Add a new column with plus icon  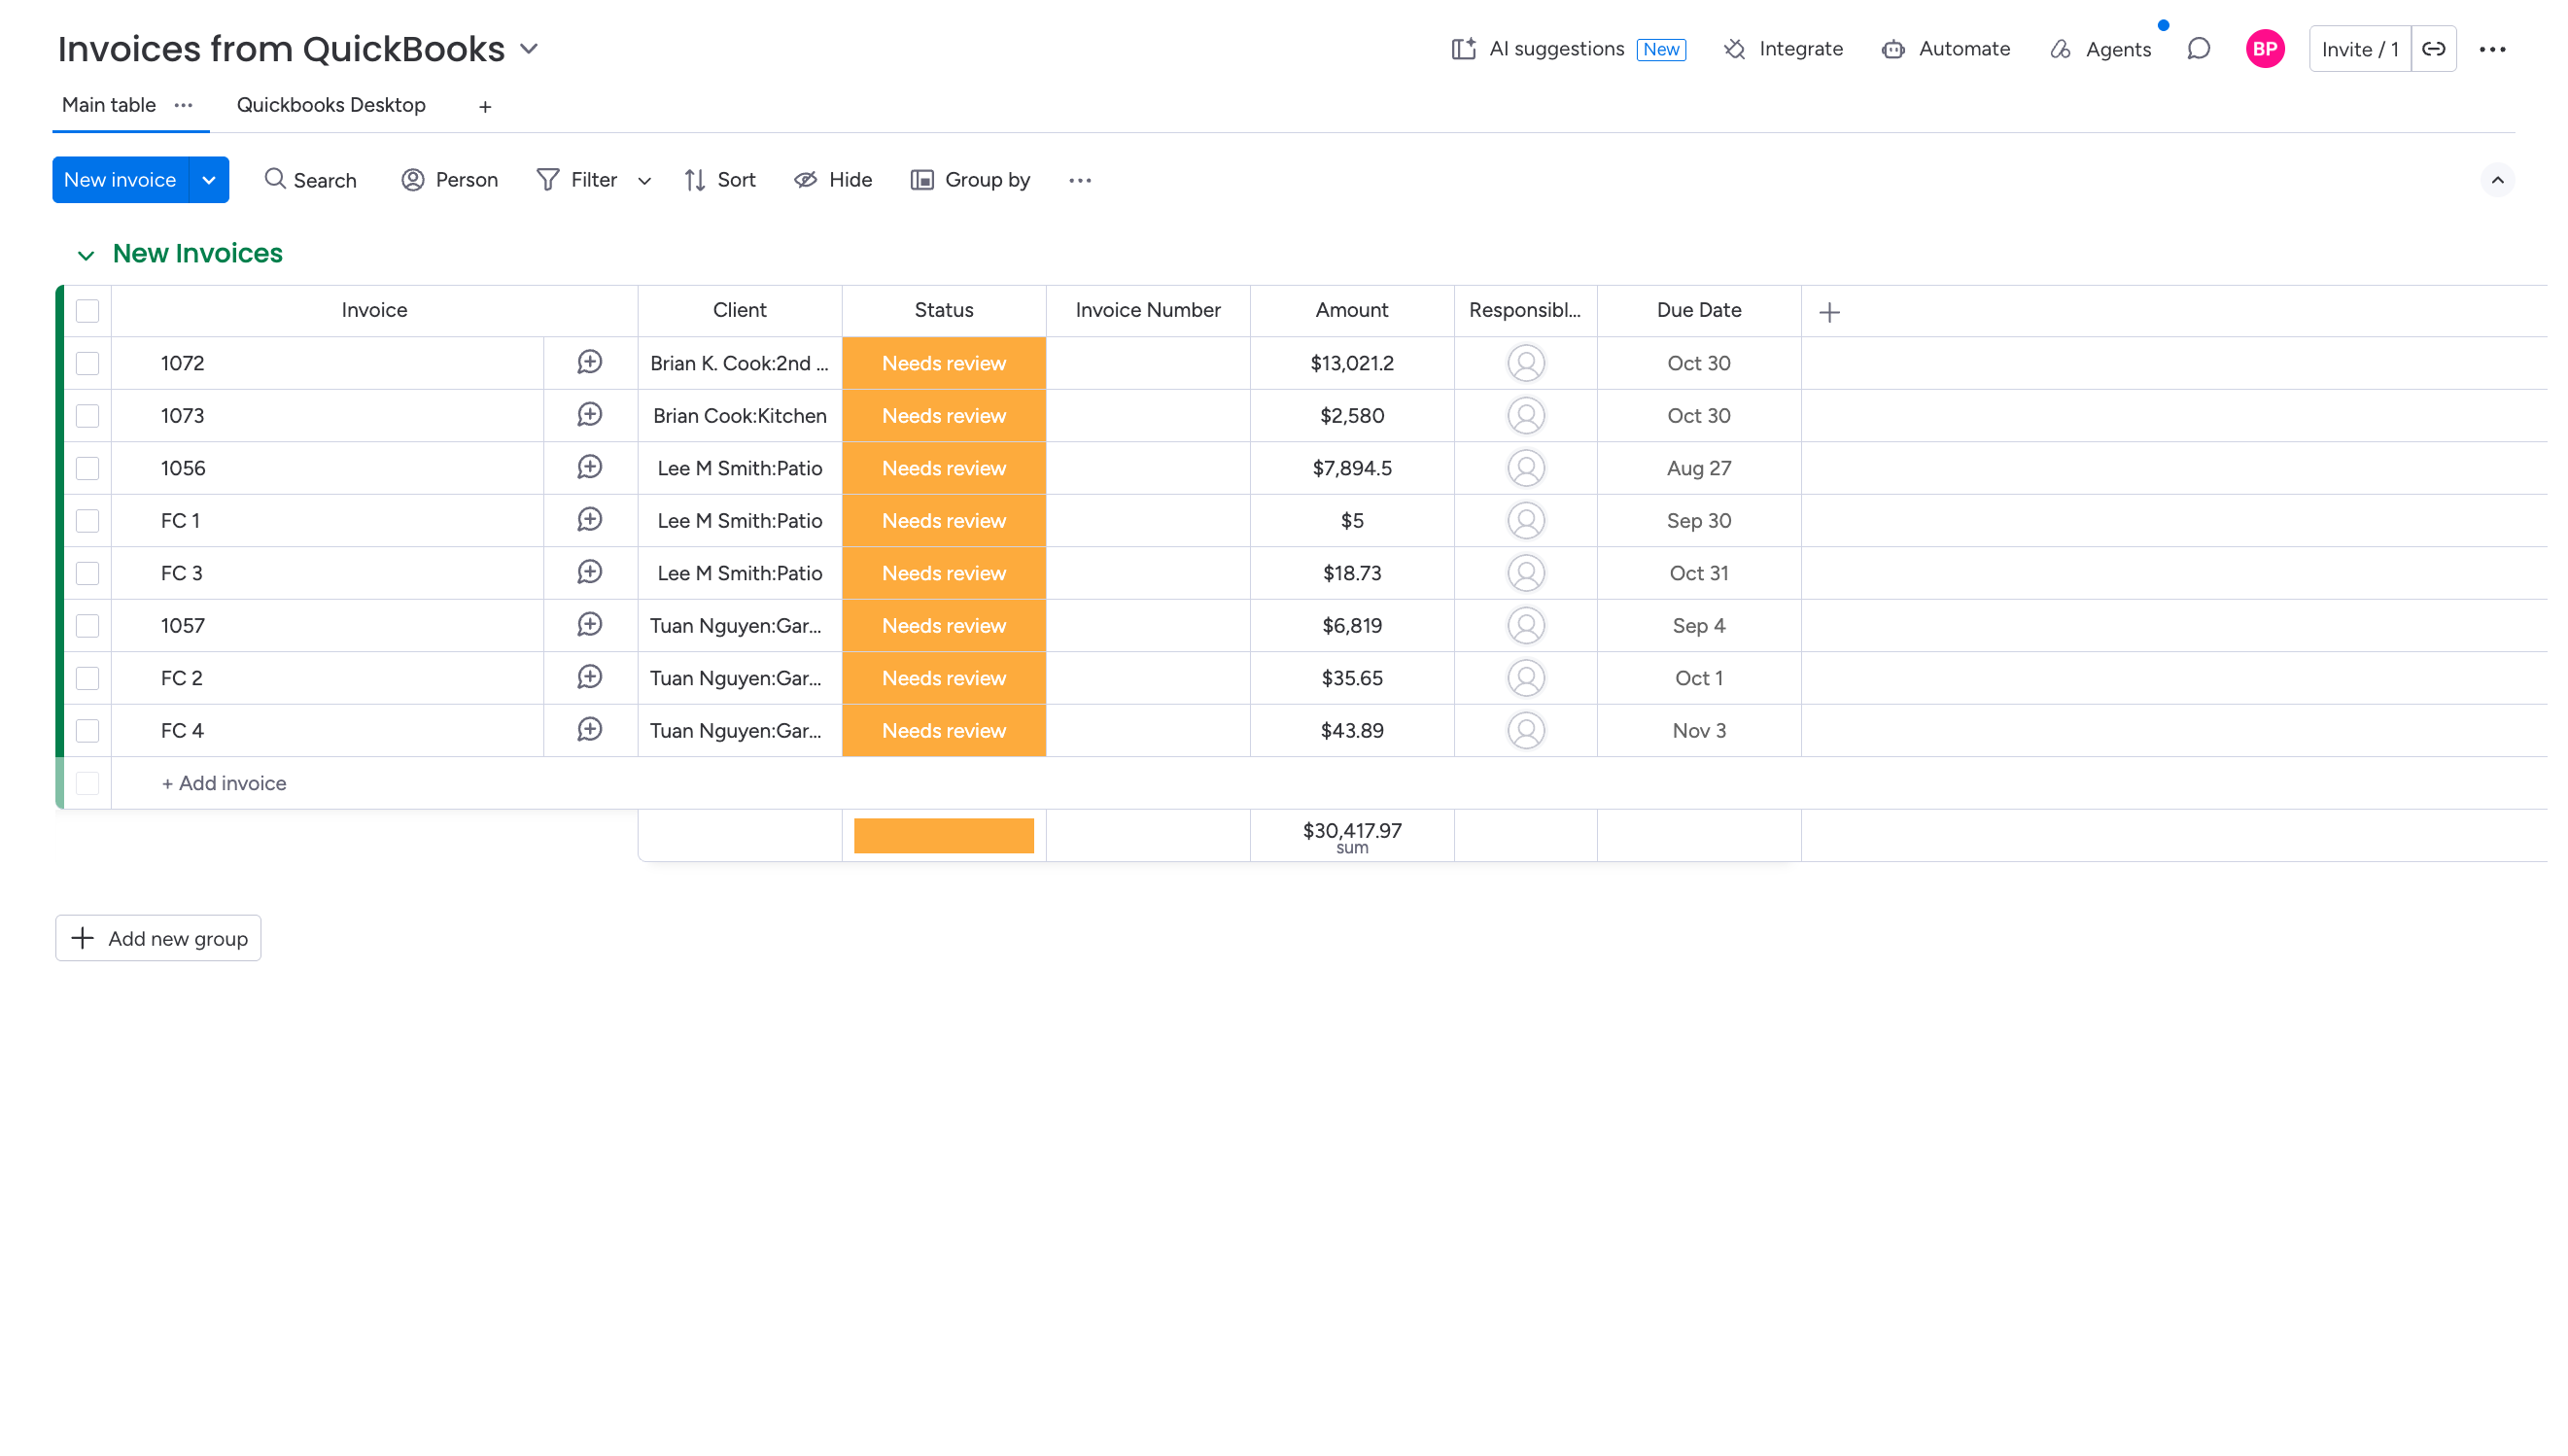(x=1829, y=312)
